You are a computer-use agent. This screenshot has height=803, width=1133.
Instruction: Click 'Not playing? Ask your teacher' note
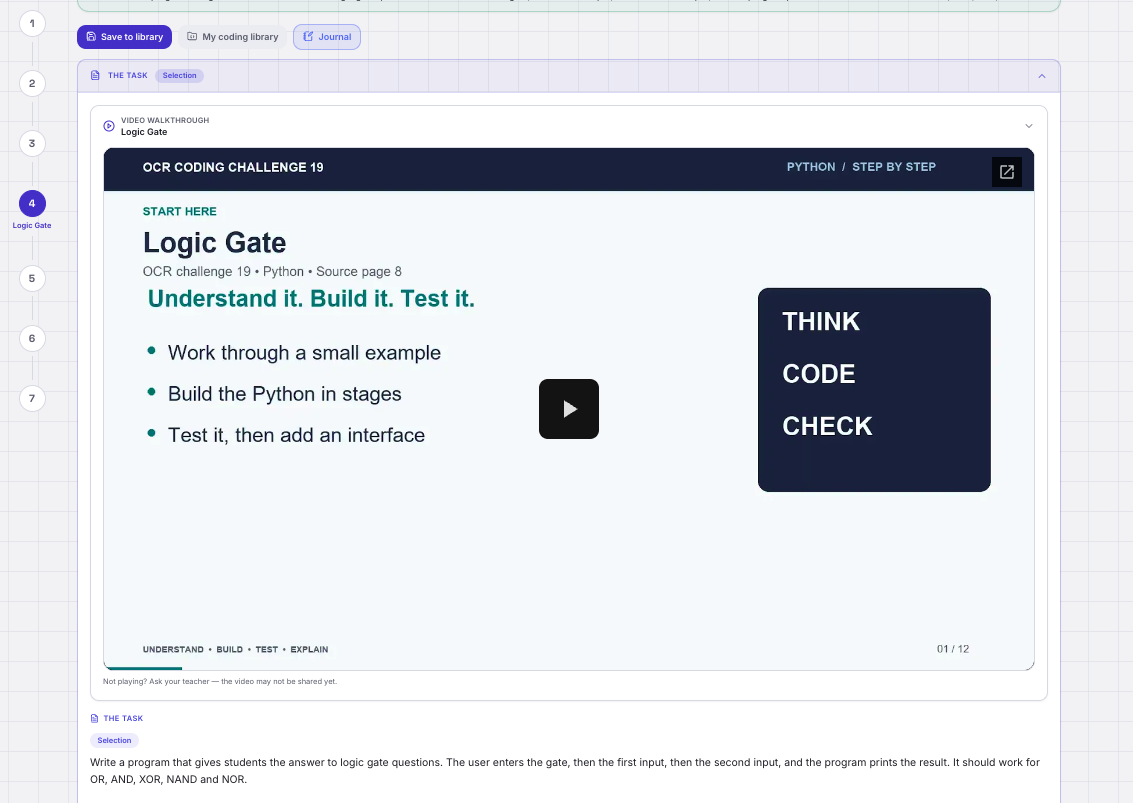(220, 682)
